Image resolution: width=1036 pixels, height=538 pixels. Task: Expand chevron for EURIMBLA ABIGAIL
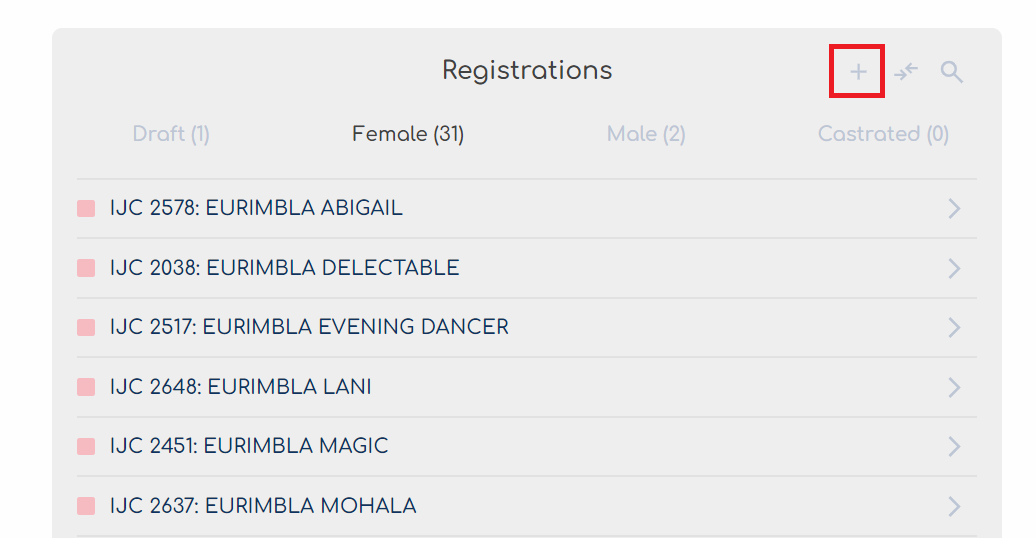[x=954, y=209]
